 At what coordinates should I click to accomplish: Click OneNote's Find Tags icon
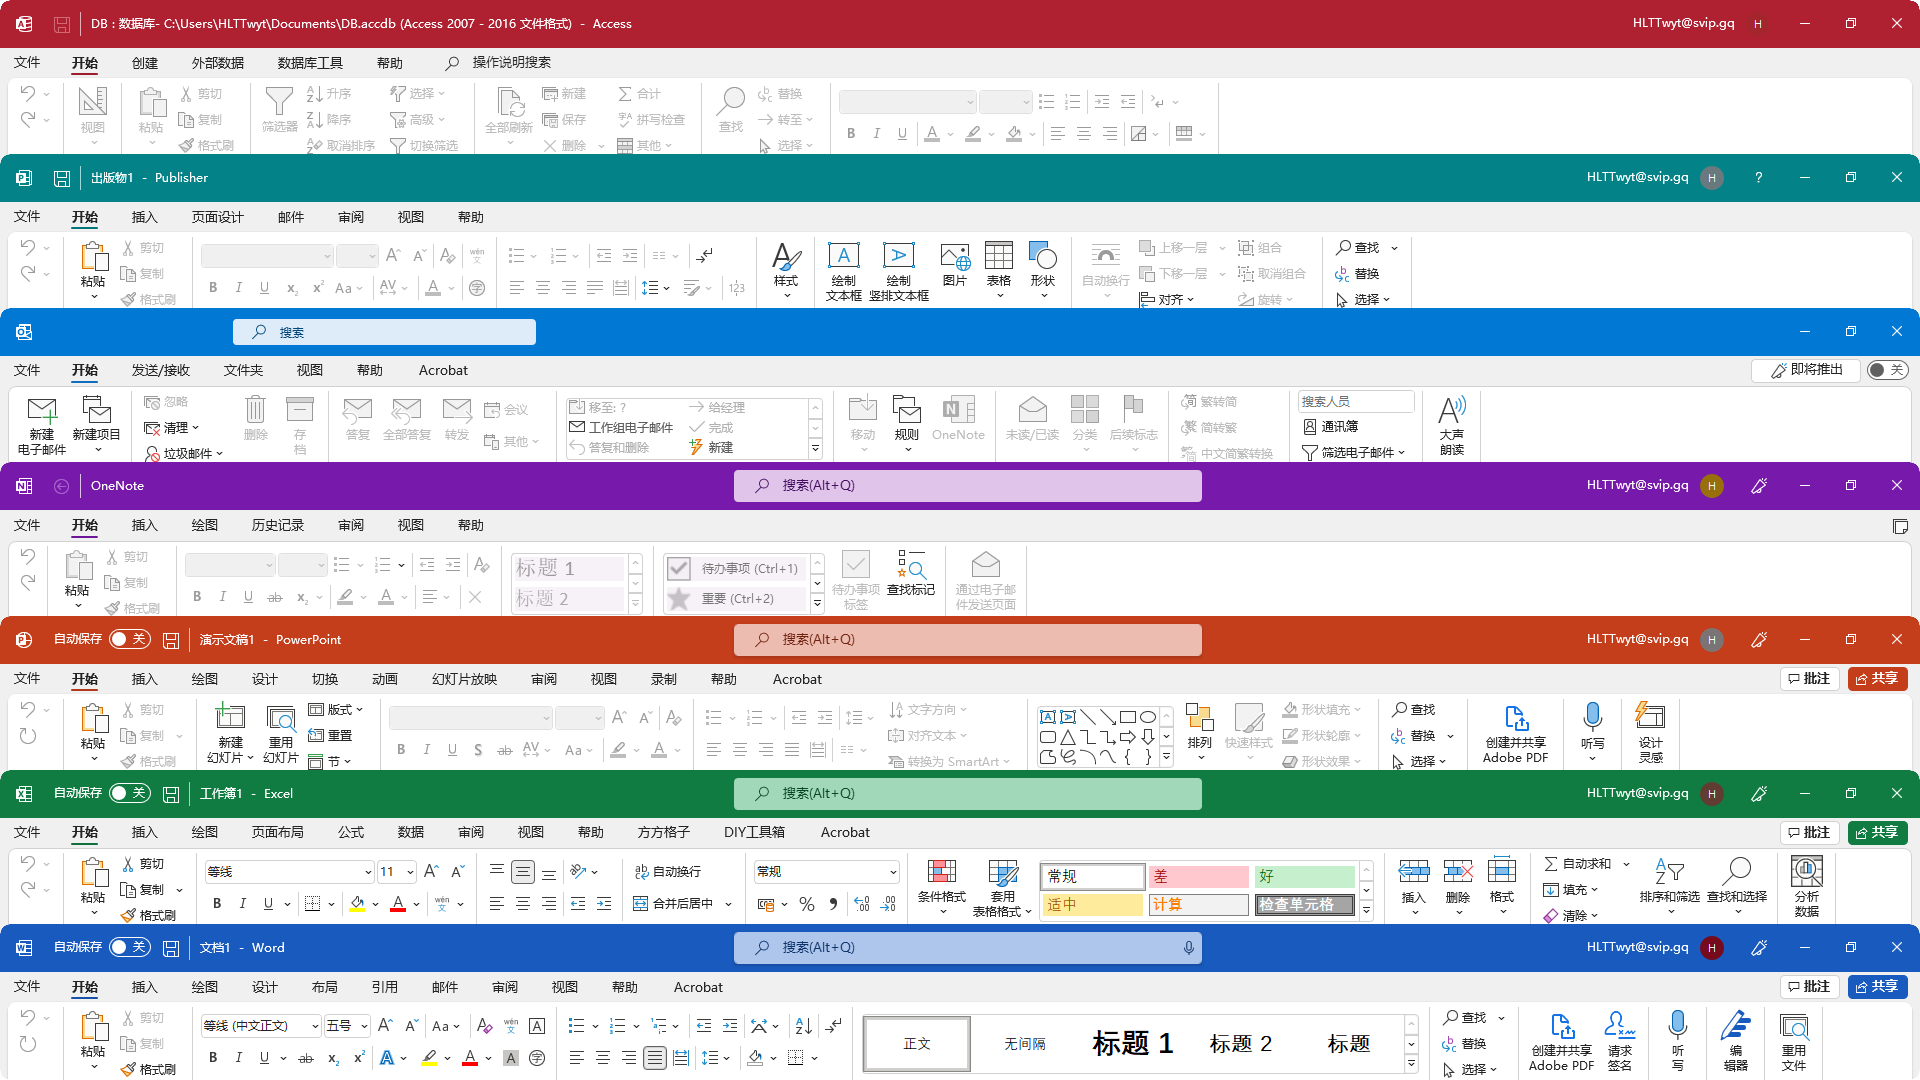(910, 566)
